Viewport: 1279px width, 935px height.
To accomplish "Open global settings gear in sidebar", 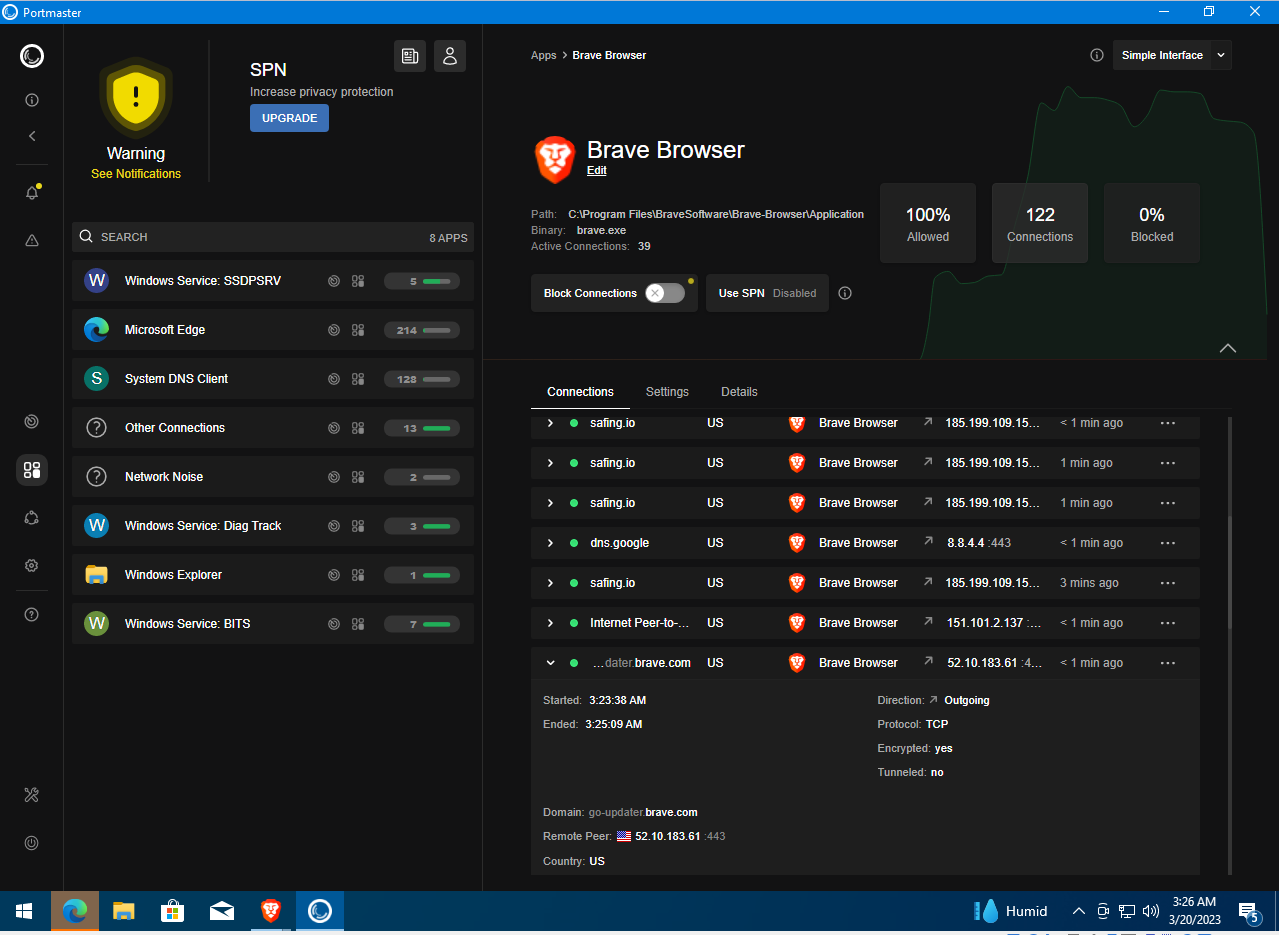I will click(x=32, y=566).
